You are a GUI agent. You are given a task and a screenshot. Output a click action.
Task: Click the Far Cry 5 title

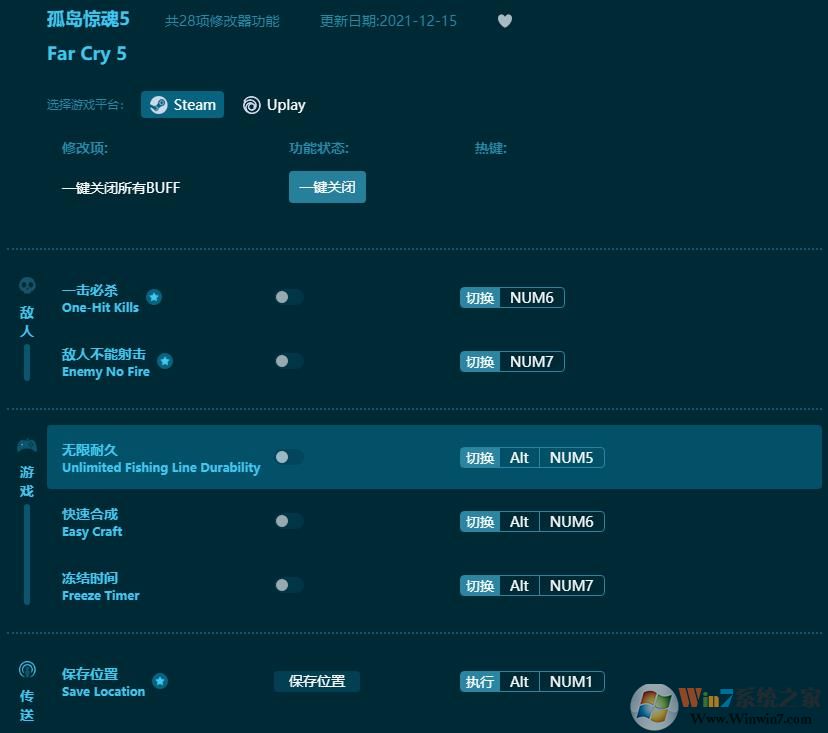(x=87, y=54)
